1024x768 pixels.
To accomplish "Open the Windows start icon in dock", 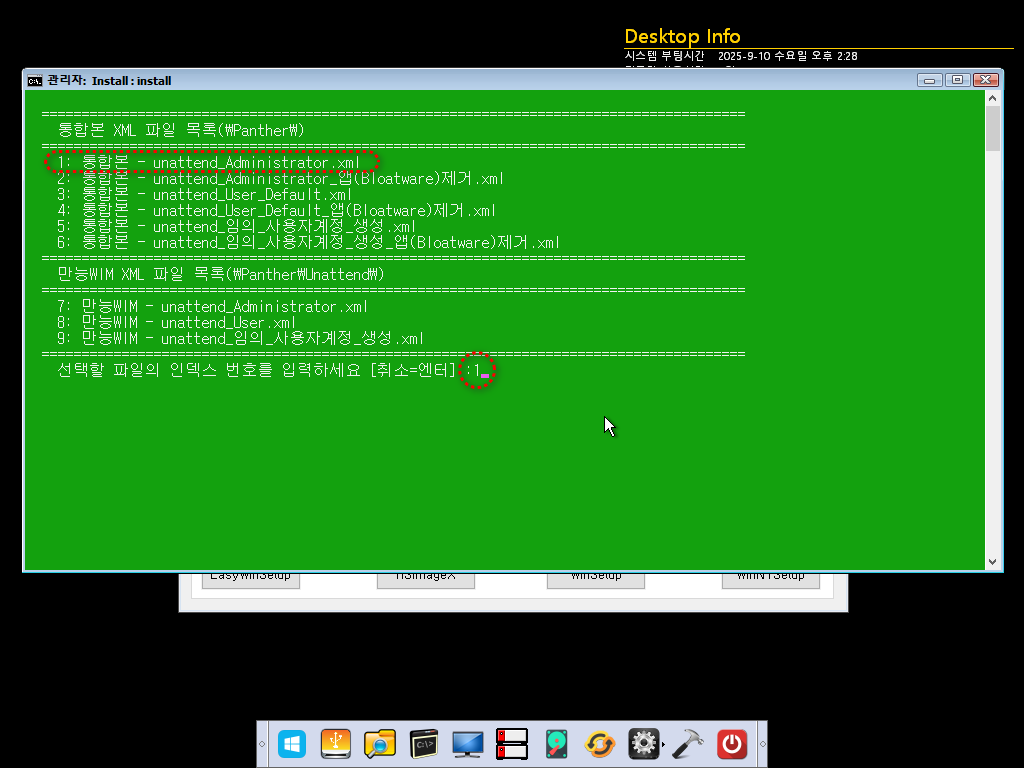I will (291, 744).
